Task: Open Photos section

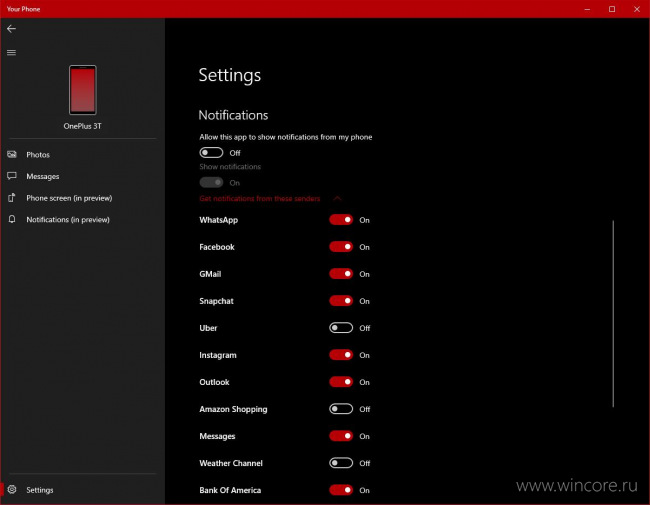Action: pos(82,155)
